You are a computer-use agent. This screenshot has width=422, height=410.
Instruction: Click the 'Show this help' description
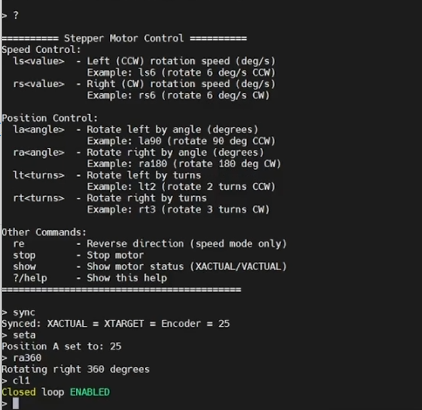coord(127,278)
